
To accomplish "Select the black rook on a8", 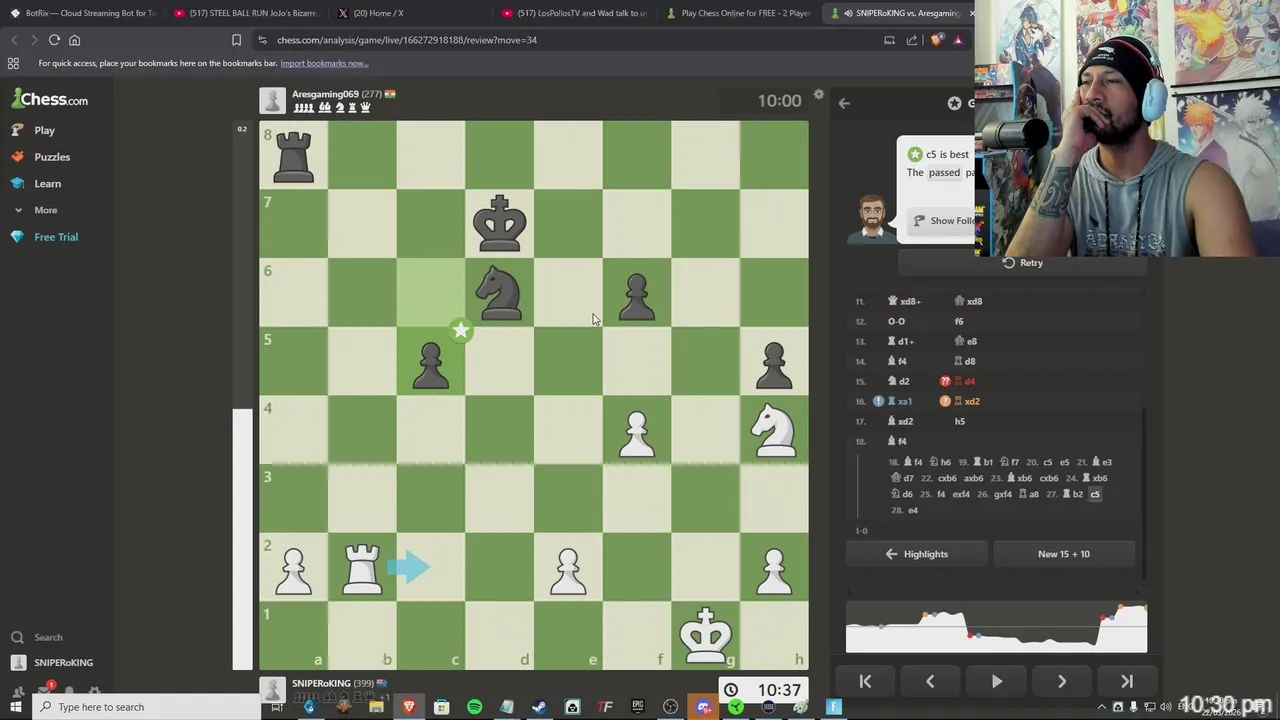I will 293,156.
